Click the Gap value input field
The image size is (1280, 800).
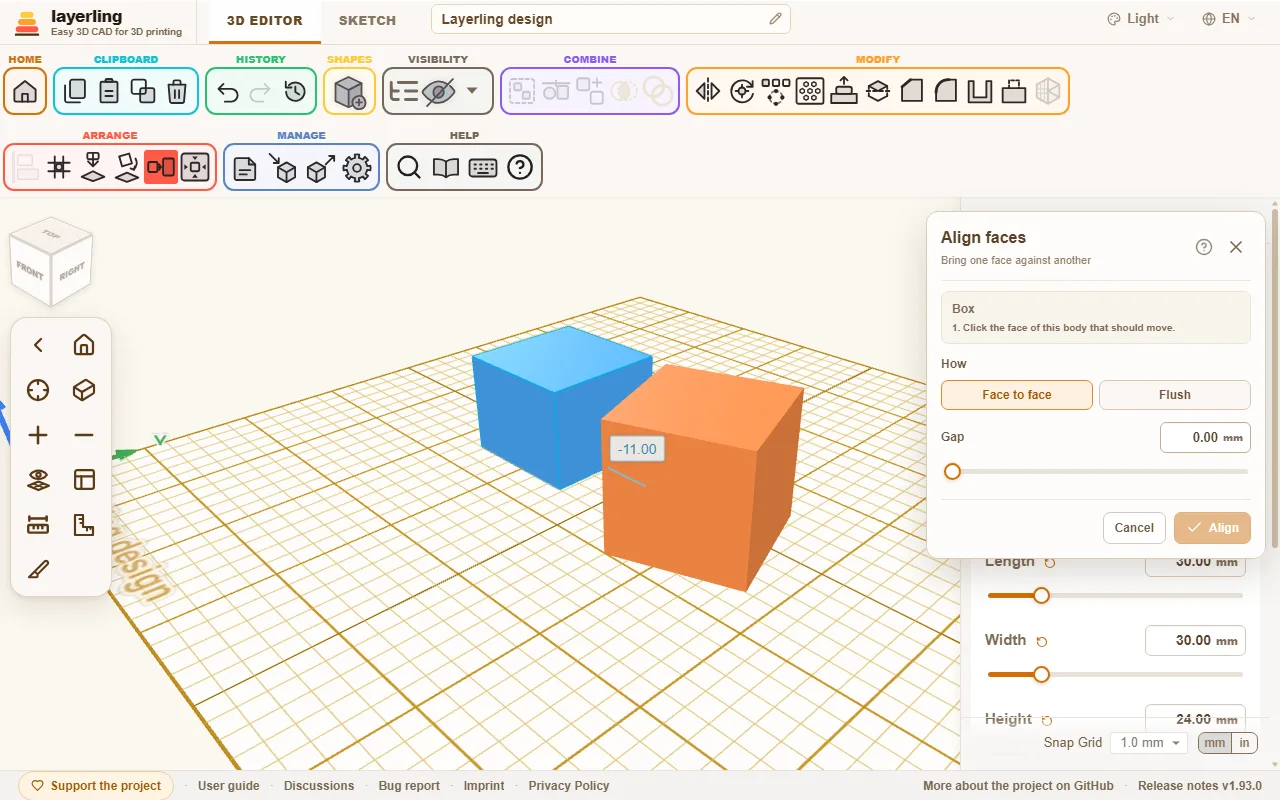click(x=1205, y=437)
